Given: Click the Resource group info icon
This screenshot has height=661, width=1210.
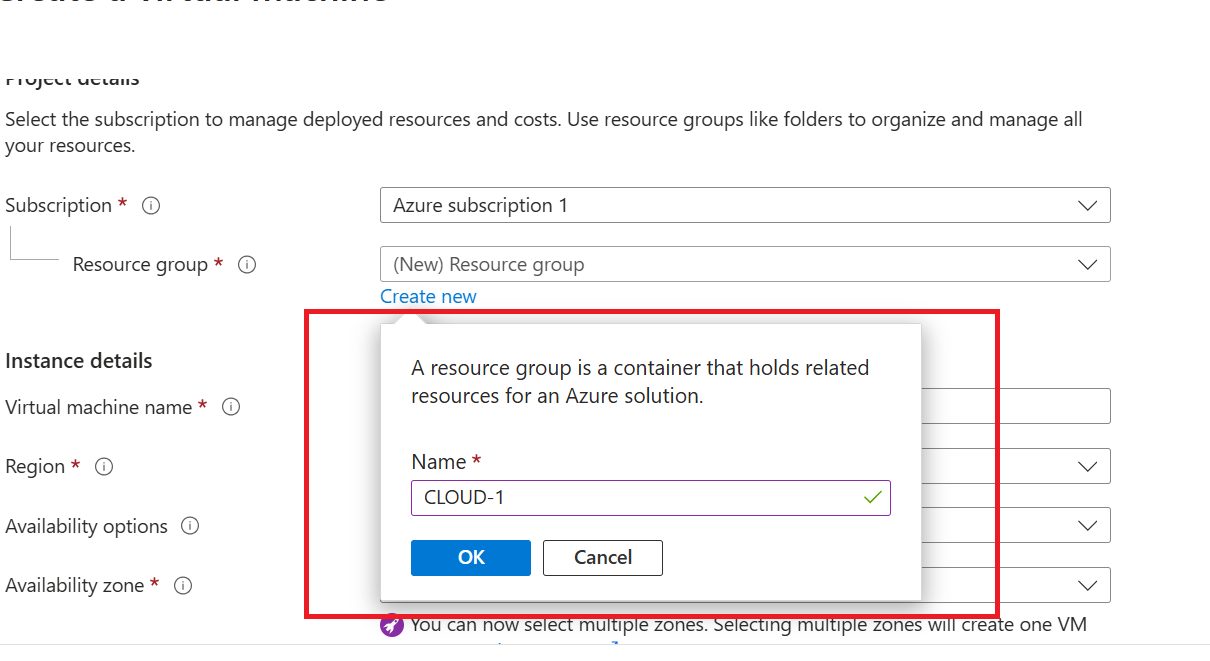Looking at the screenshot, I should pos(247,265).
